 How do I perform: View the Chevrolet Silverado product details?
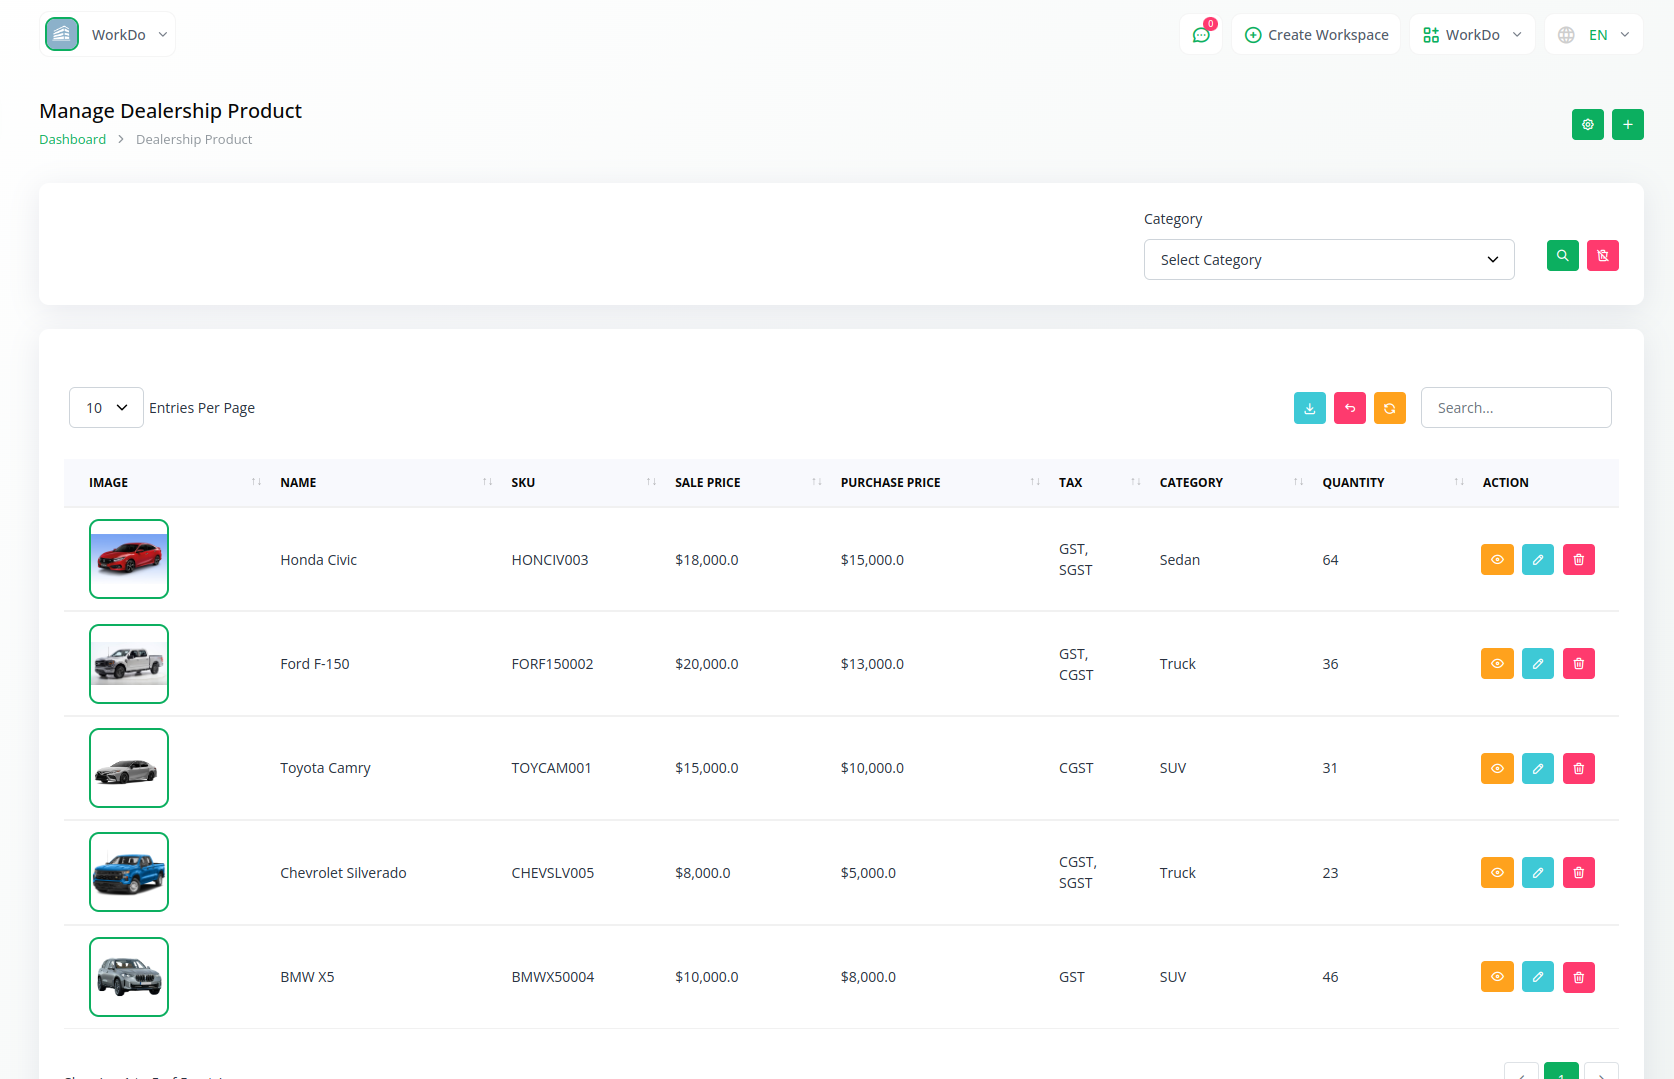(x=1497, y=873)
